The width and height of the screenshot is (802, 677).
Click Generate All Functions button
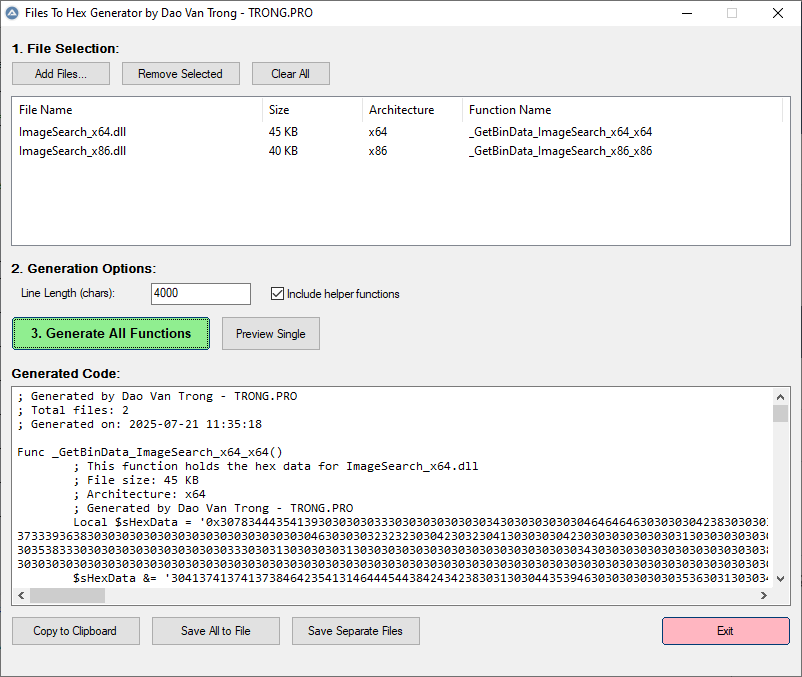pyautogui.click(x=111, y=333)
